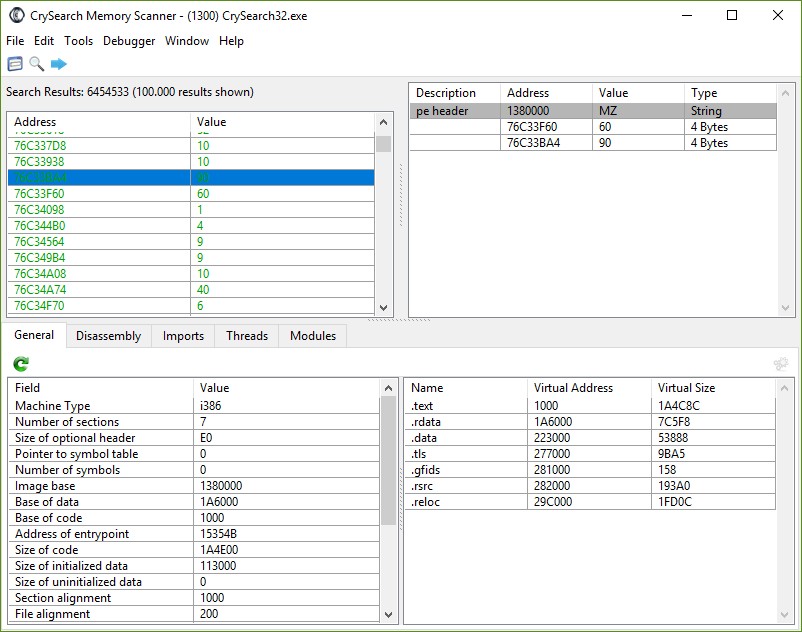This screenshot has width=802, height=632.
Task: Click the blue arrow next scan icon
Action: click(x=59, y=64)
